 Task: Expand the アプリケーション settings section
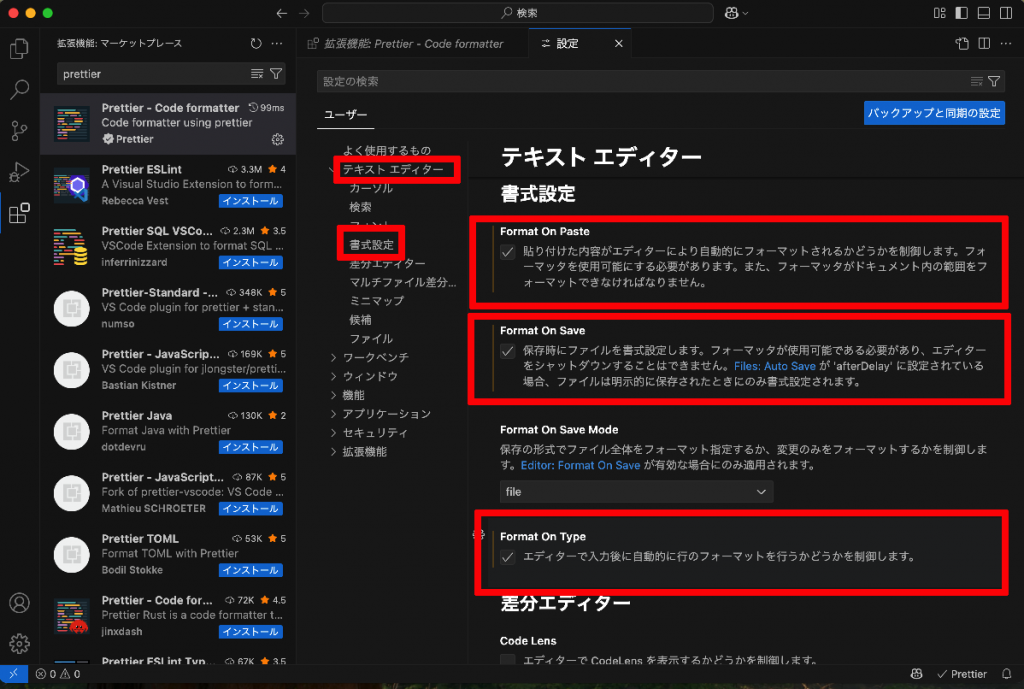333,414
